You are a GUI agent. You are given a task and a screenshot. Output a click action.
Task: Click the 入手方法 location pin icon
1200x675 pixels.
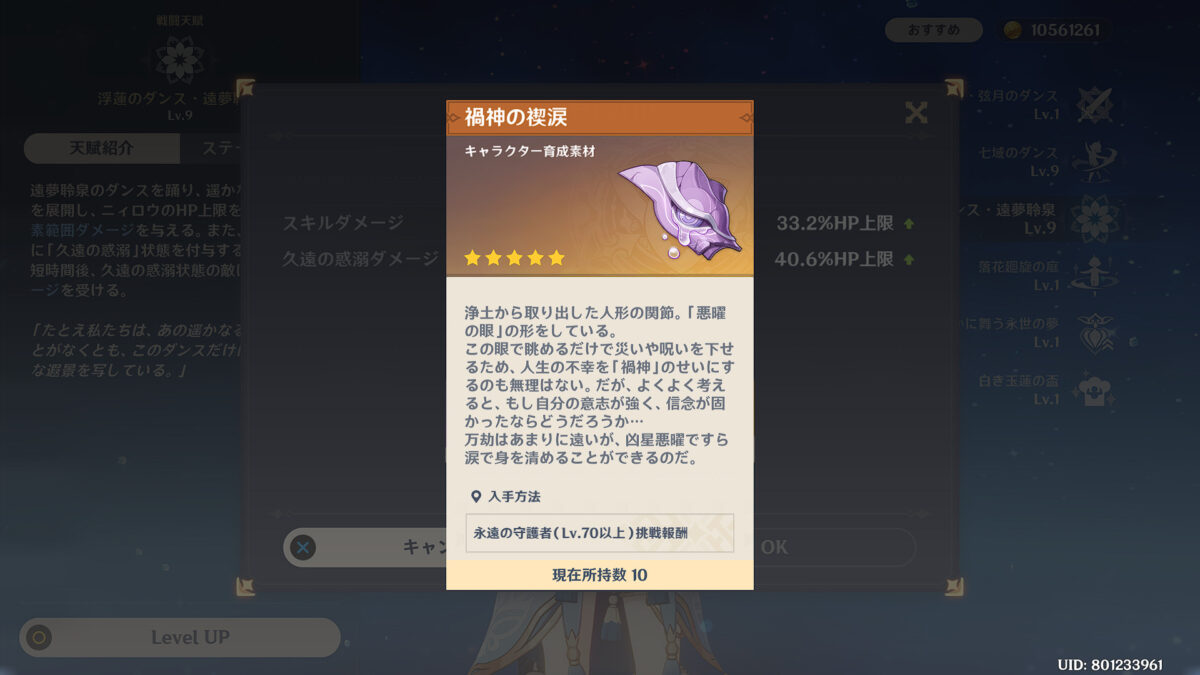point(476,496)
